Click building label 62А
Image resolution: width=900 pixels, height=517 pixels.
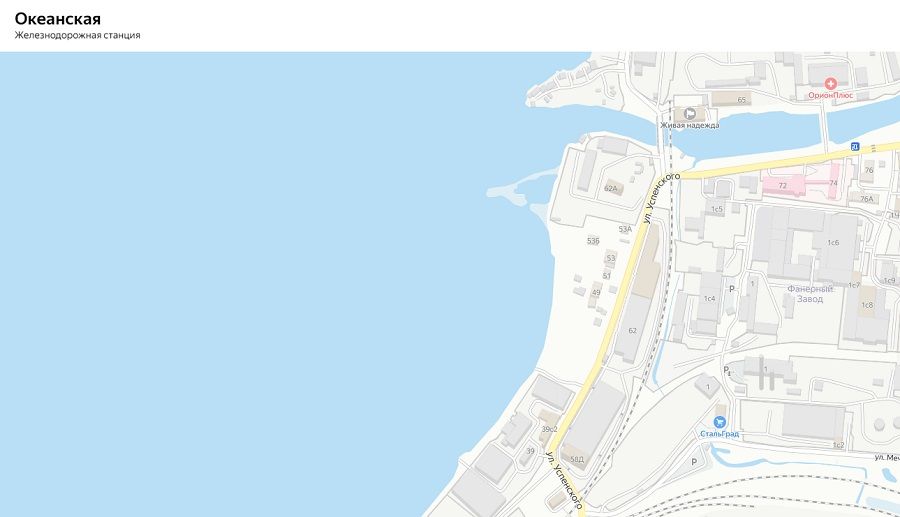coord(611,188)
